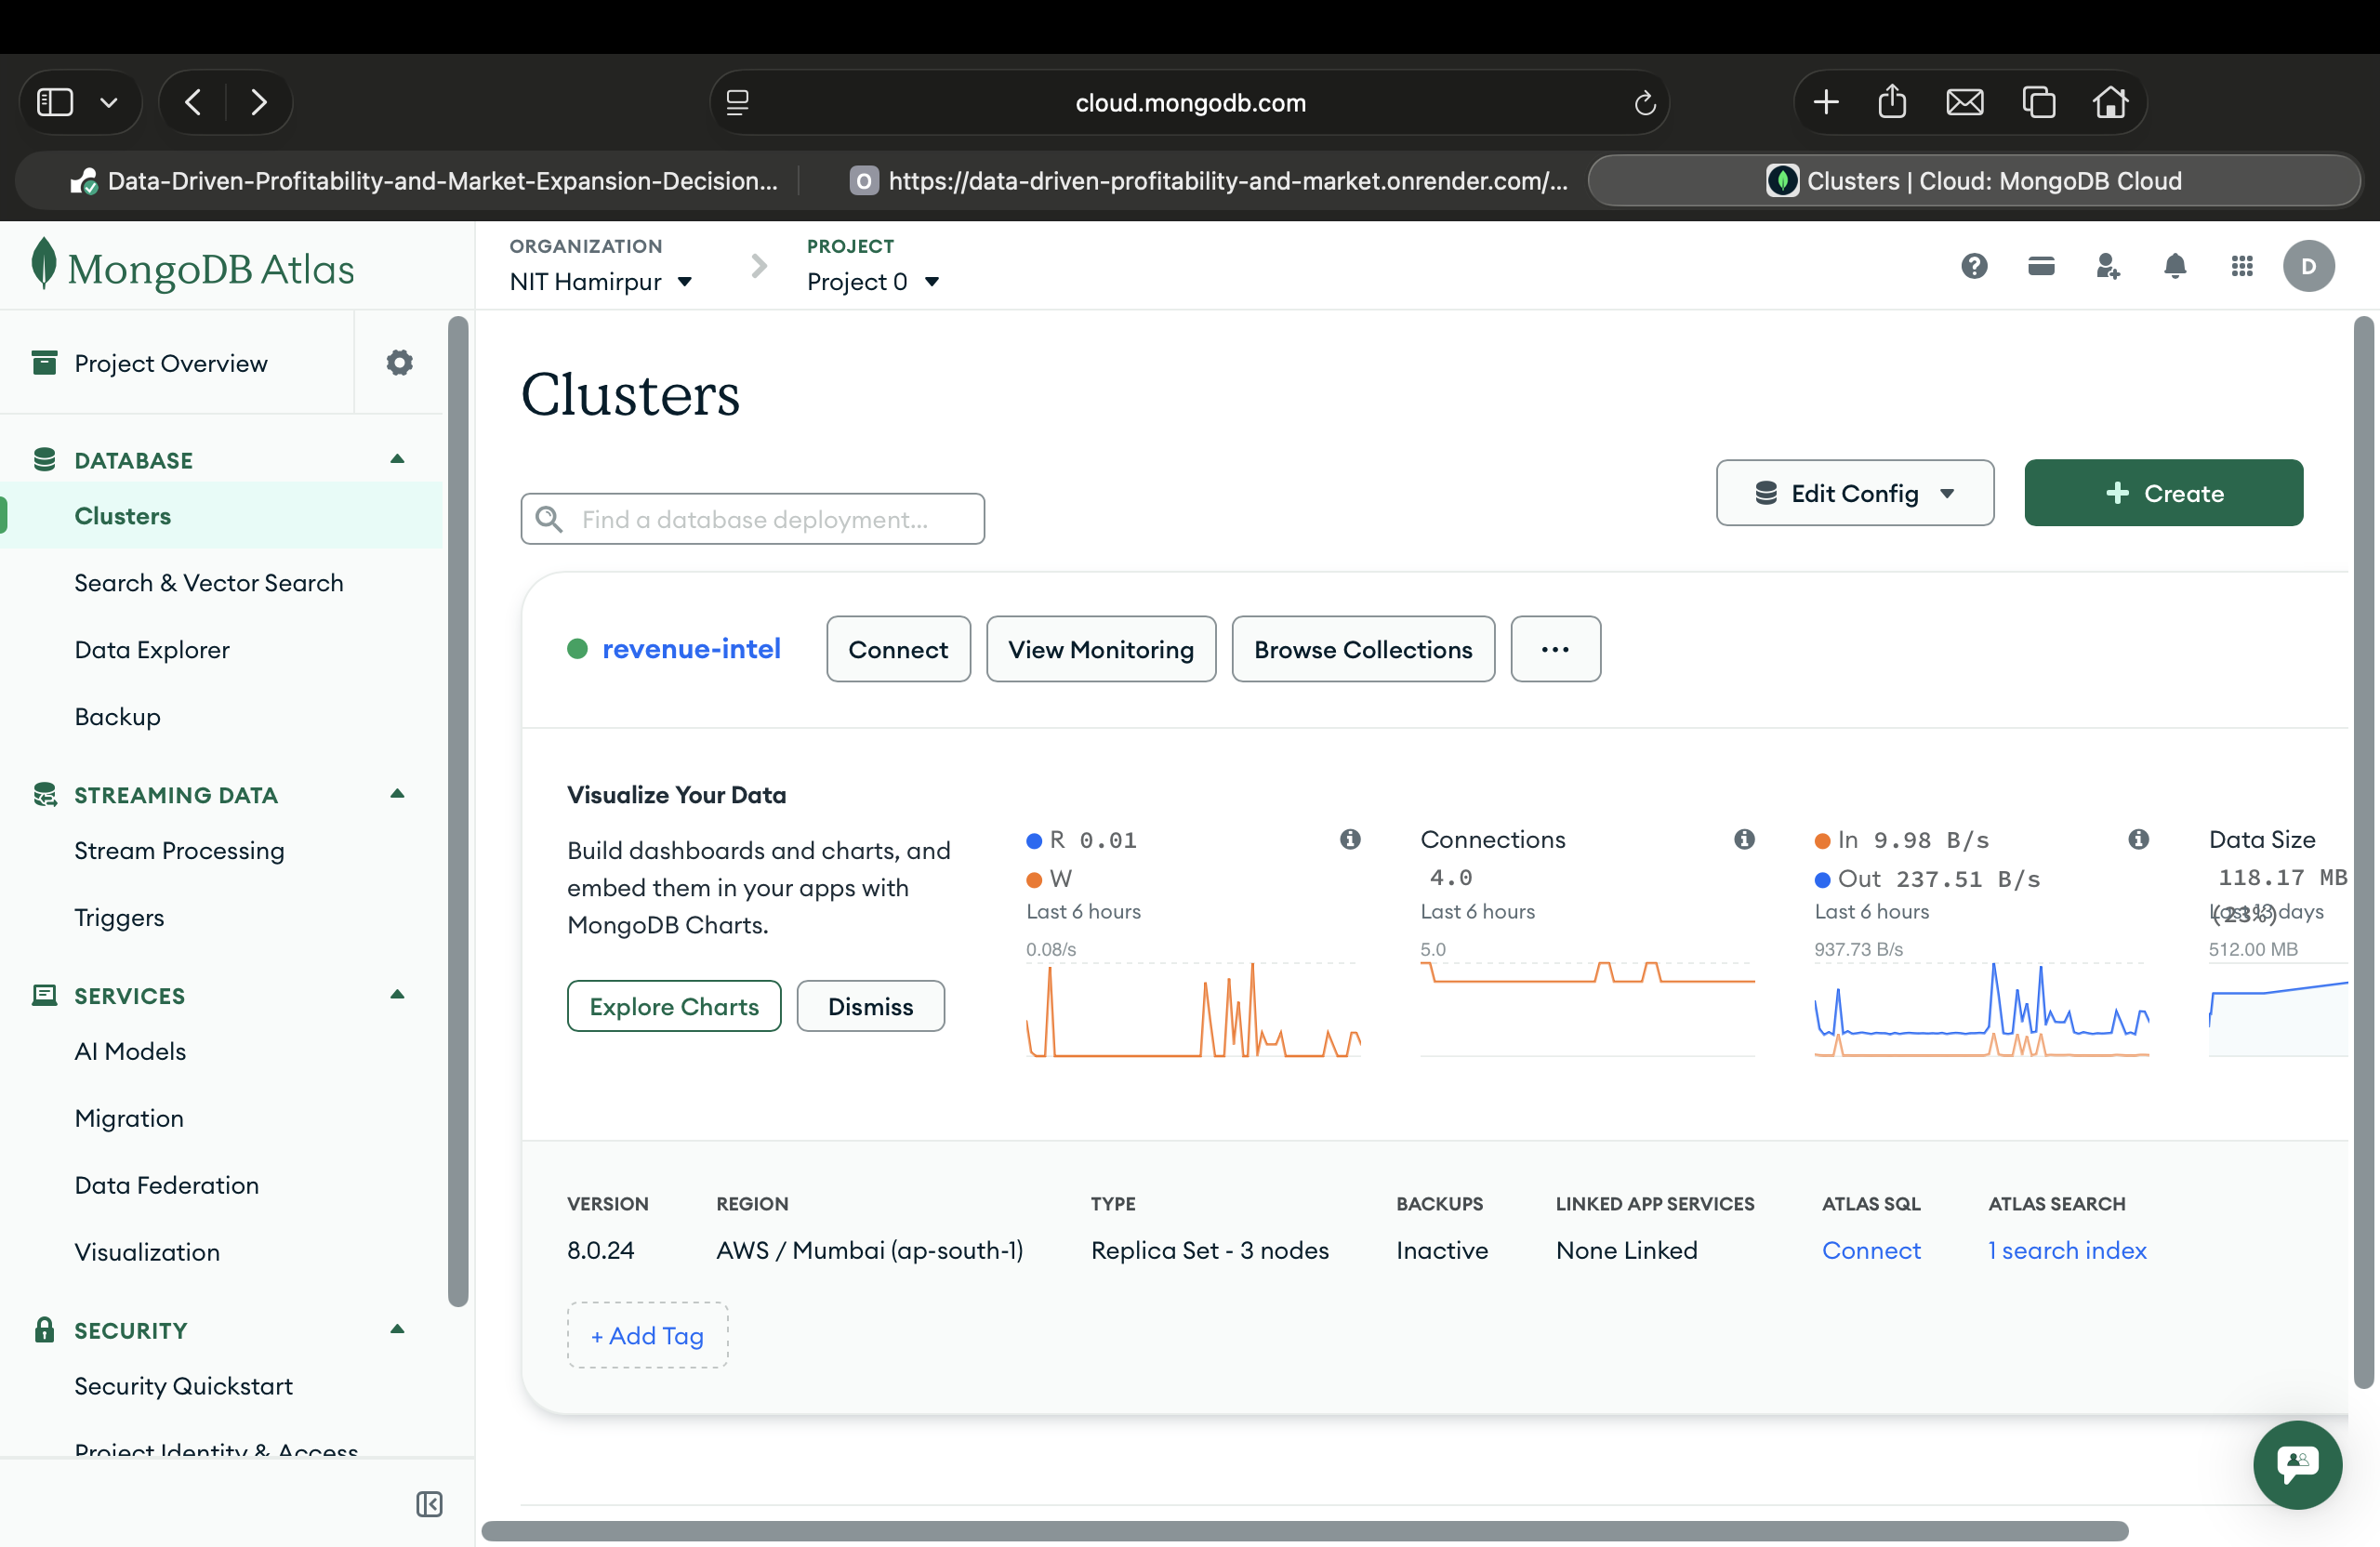2380x1547 pixels.
Task: Collapse the STREAMING DATA section
Action: [x=397, y=794]
